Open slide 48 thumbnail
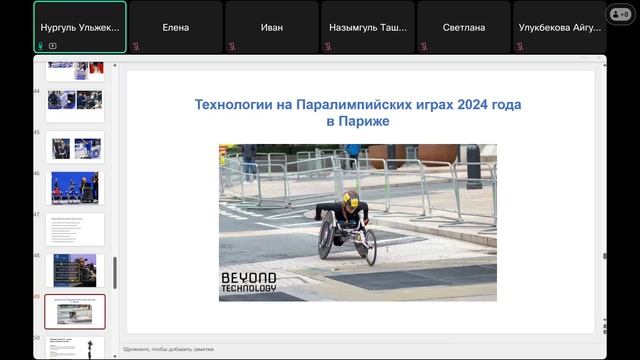The image size is (640, 360). coord(75,271)
